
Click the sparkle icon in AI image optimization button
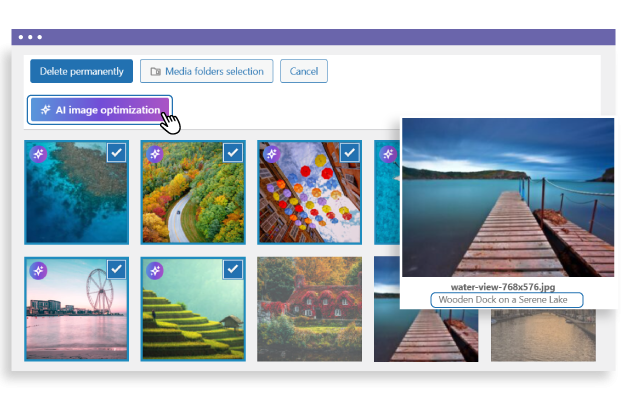click(45, 110)
